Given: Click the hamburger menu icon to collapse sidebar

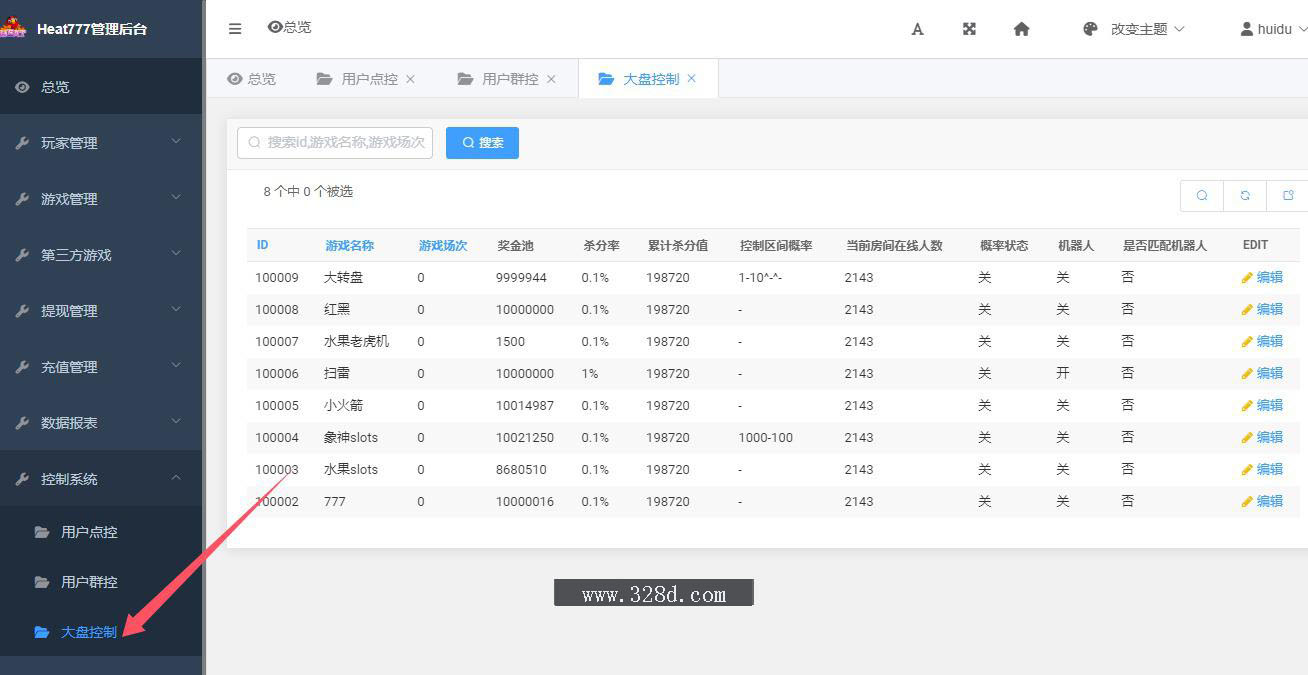Looking at the screenshot, I should [235, 29].
